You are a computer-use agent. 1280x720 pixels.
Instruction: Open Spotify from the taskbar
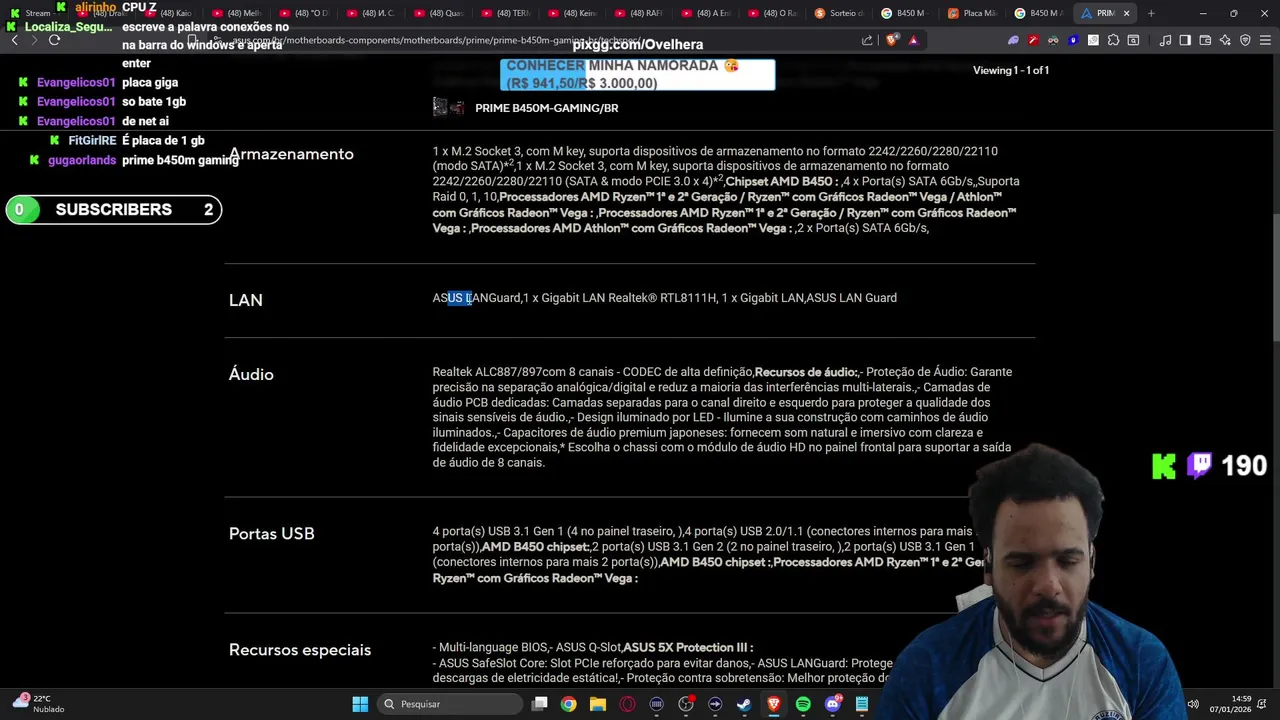click(803, 704)
